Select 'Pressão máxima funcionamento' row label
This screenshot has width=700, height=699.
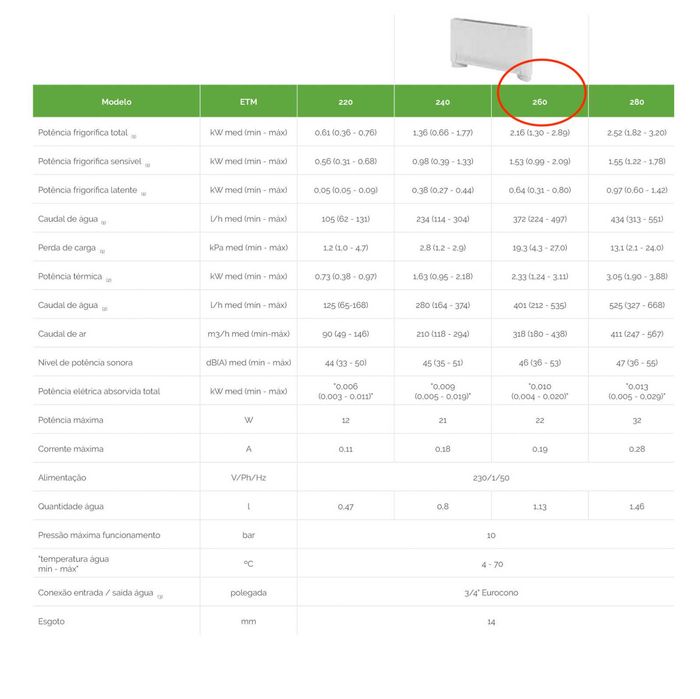coord(99,535)
